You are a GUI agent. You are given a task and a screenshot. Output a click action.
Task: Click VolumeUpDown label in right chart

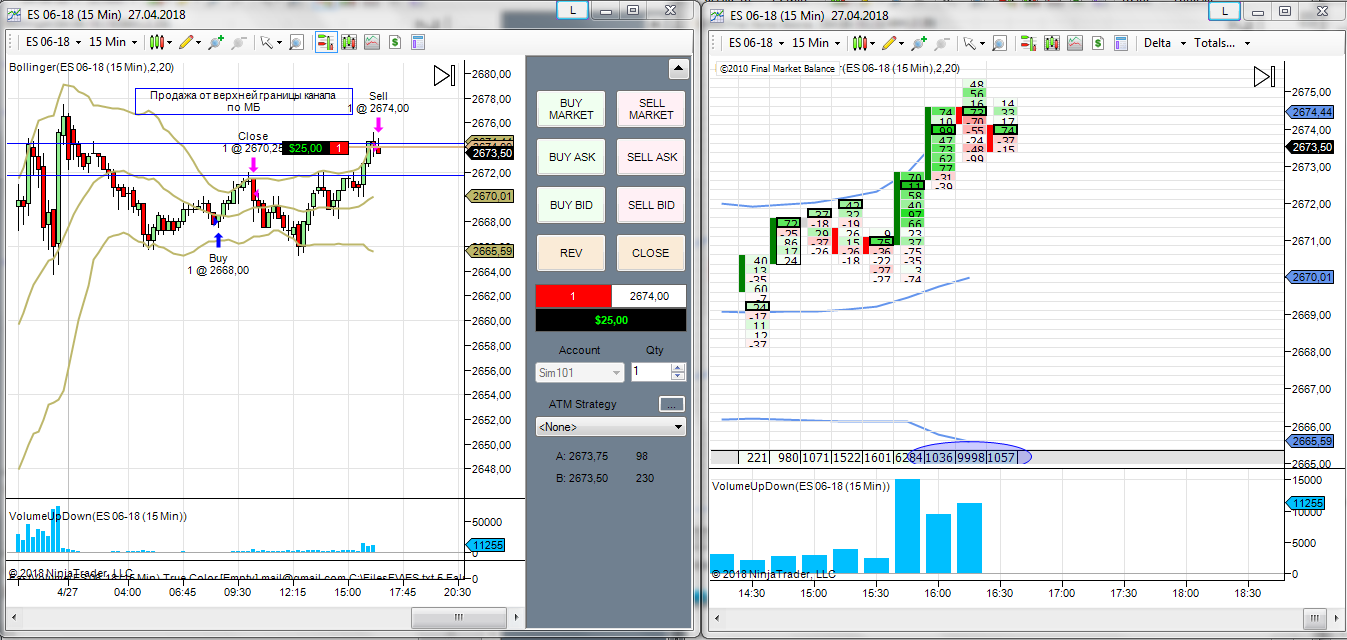pos(801,485)
